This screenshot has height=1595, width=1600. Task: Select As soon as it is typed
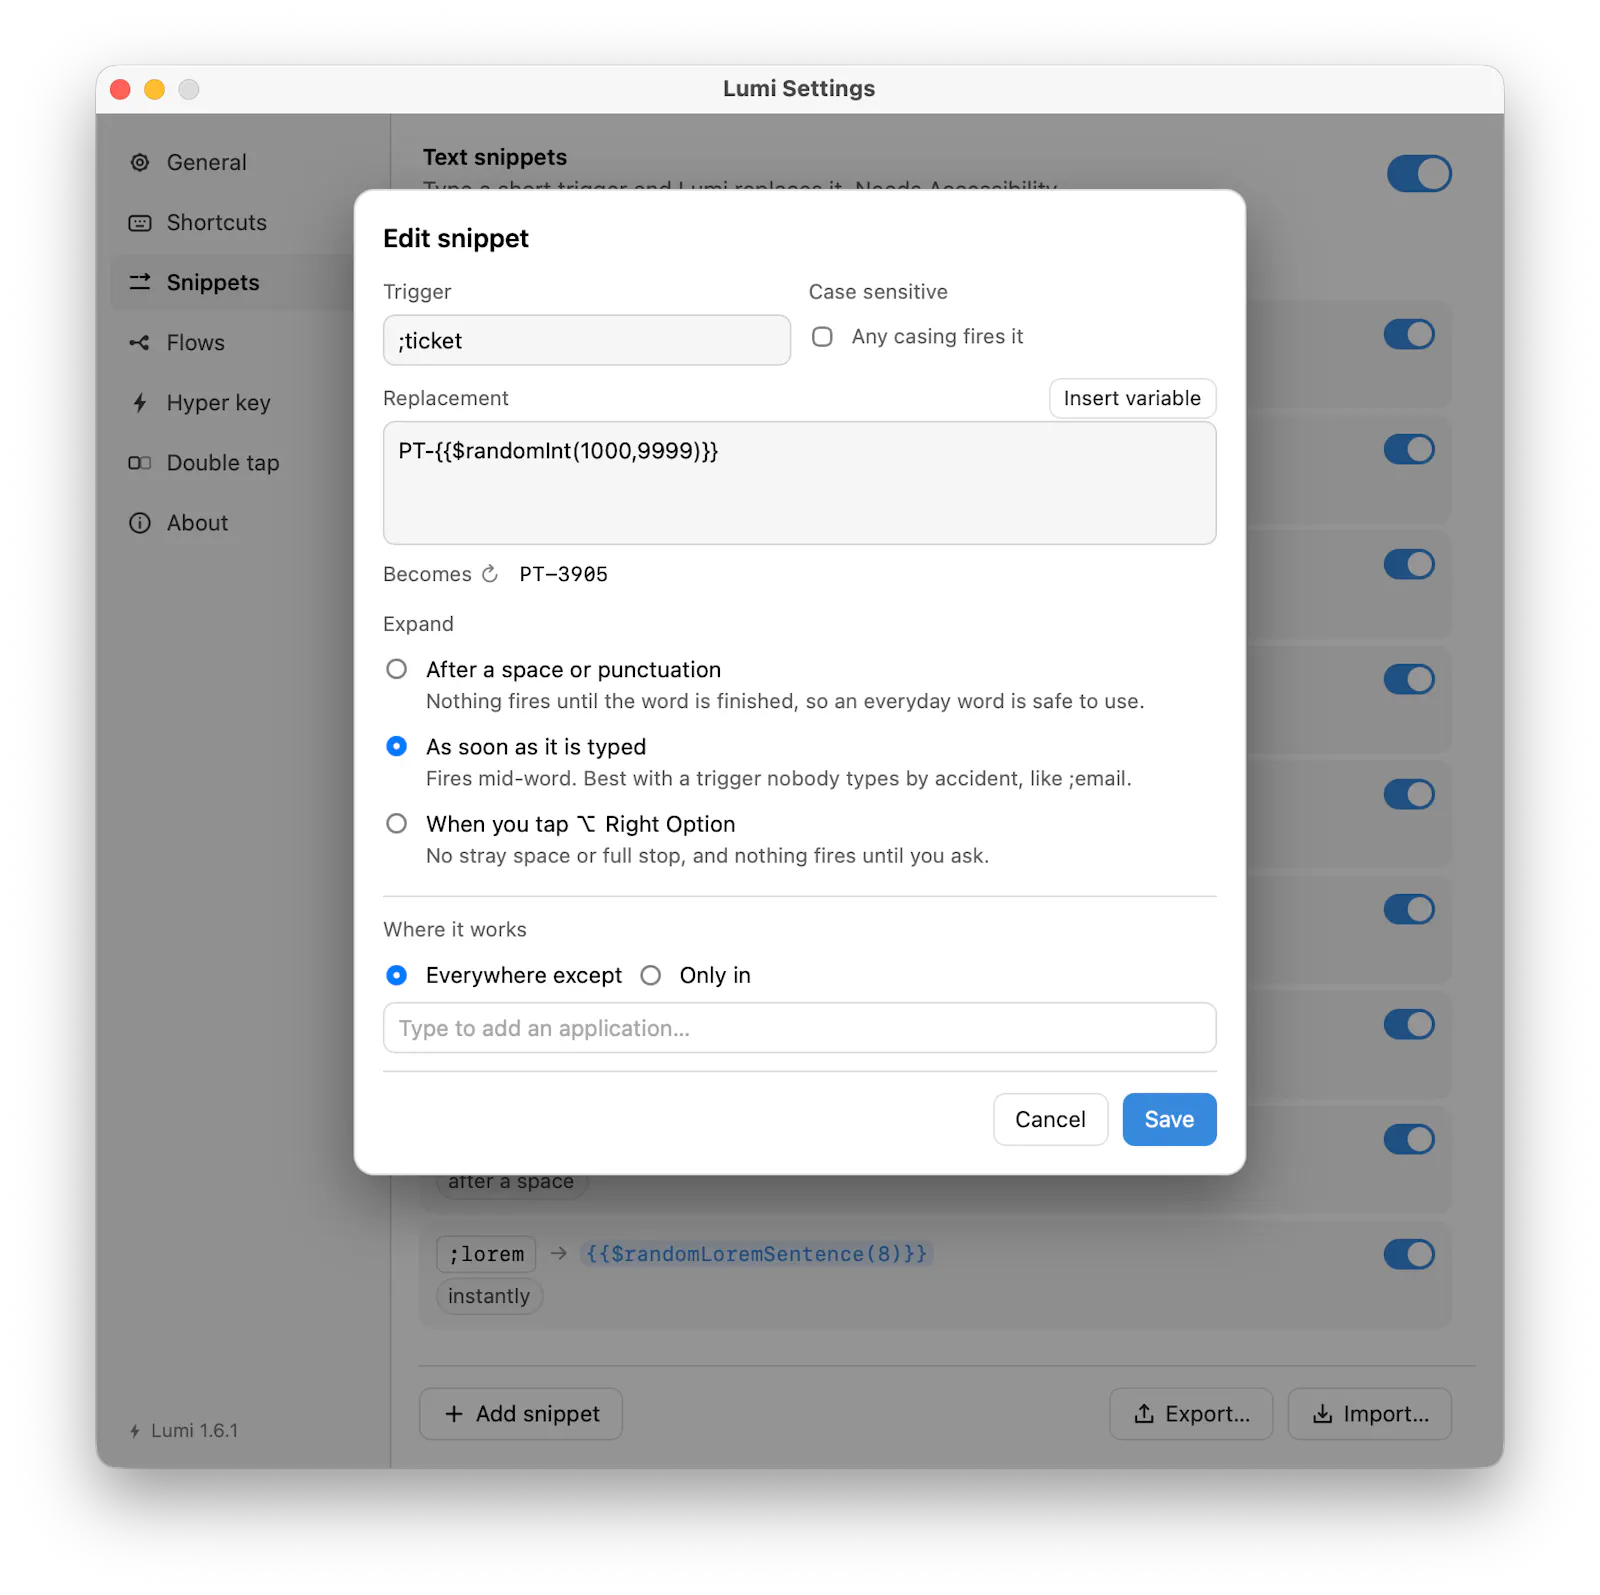coord(397,746)
